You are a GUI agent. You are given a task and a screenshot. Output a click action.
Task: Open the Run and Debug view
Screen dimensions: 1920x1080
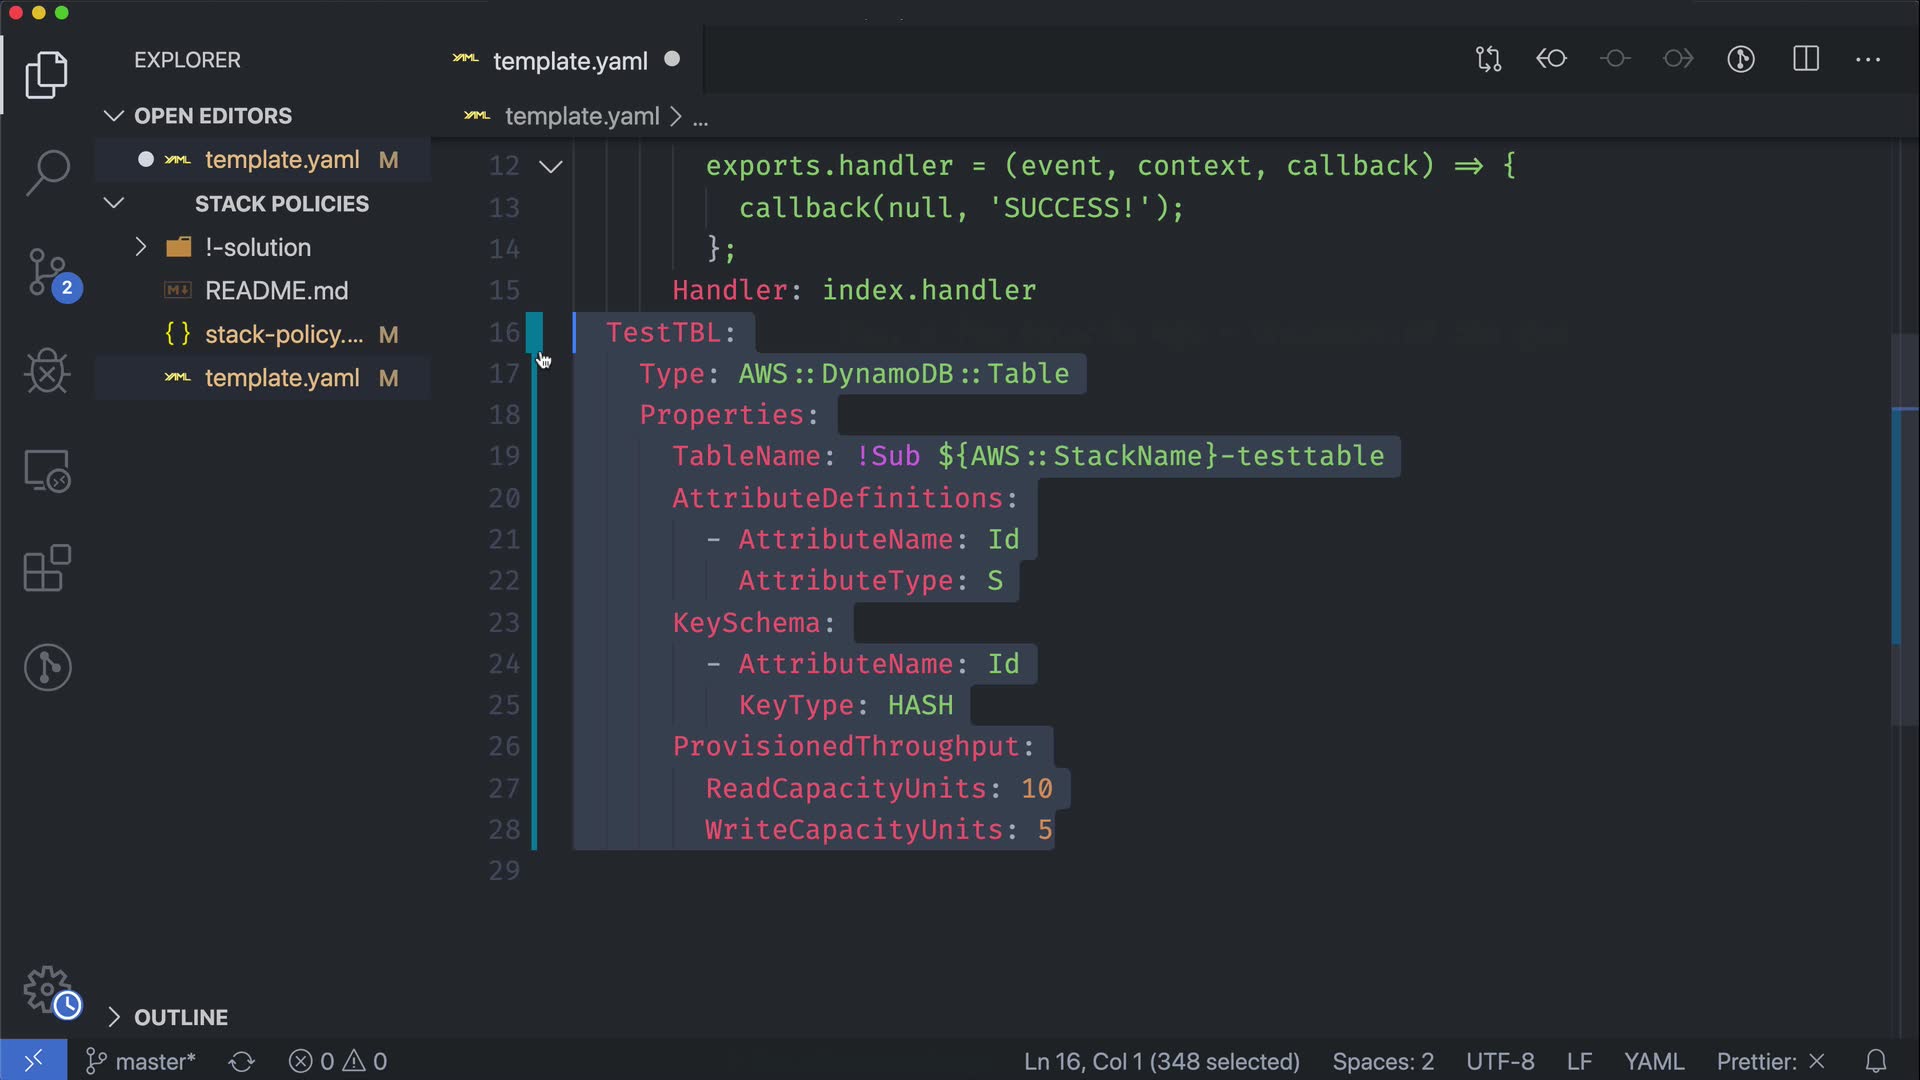47,372
